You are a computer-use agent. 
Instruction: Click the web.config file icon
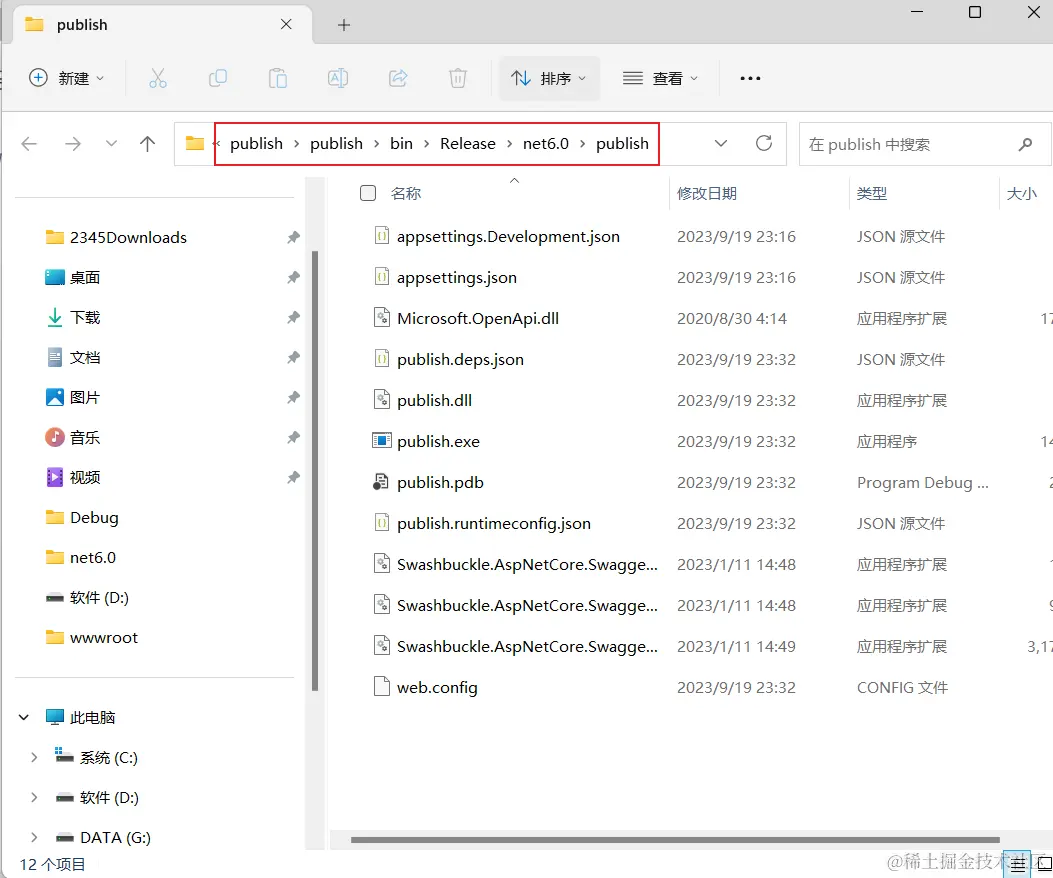[x=381, y=687]
